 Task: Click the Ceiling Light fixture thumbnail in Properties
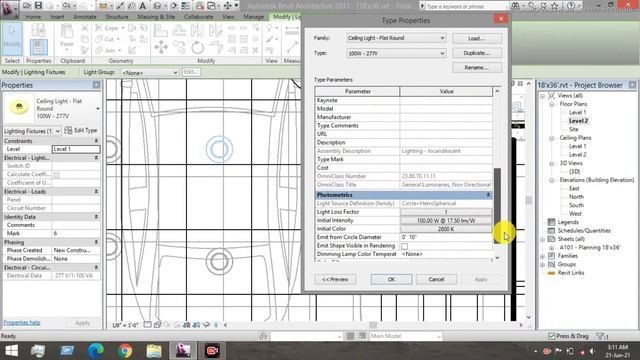[18, 107]
